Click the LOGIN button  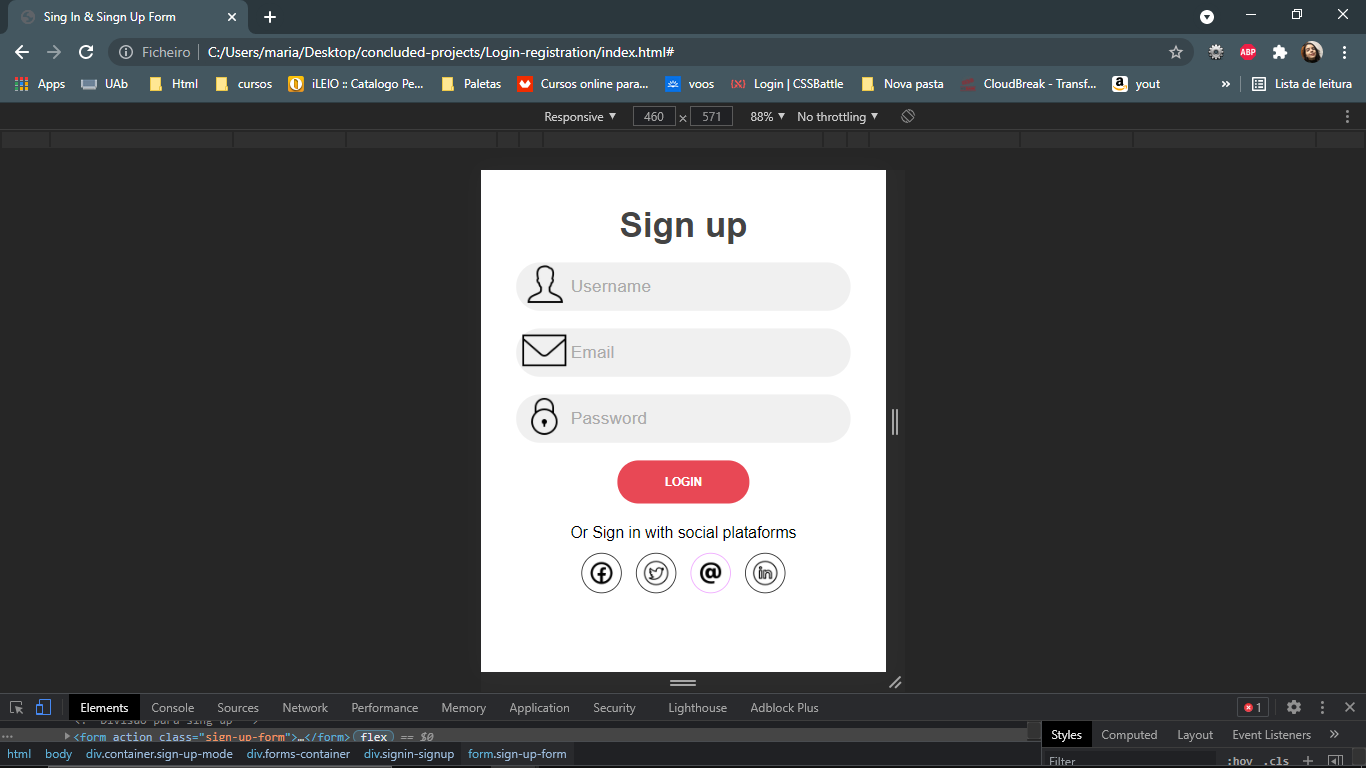click(683, 481)
